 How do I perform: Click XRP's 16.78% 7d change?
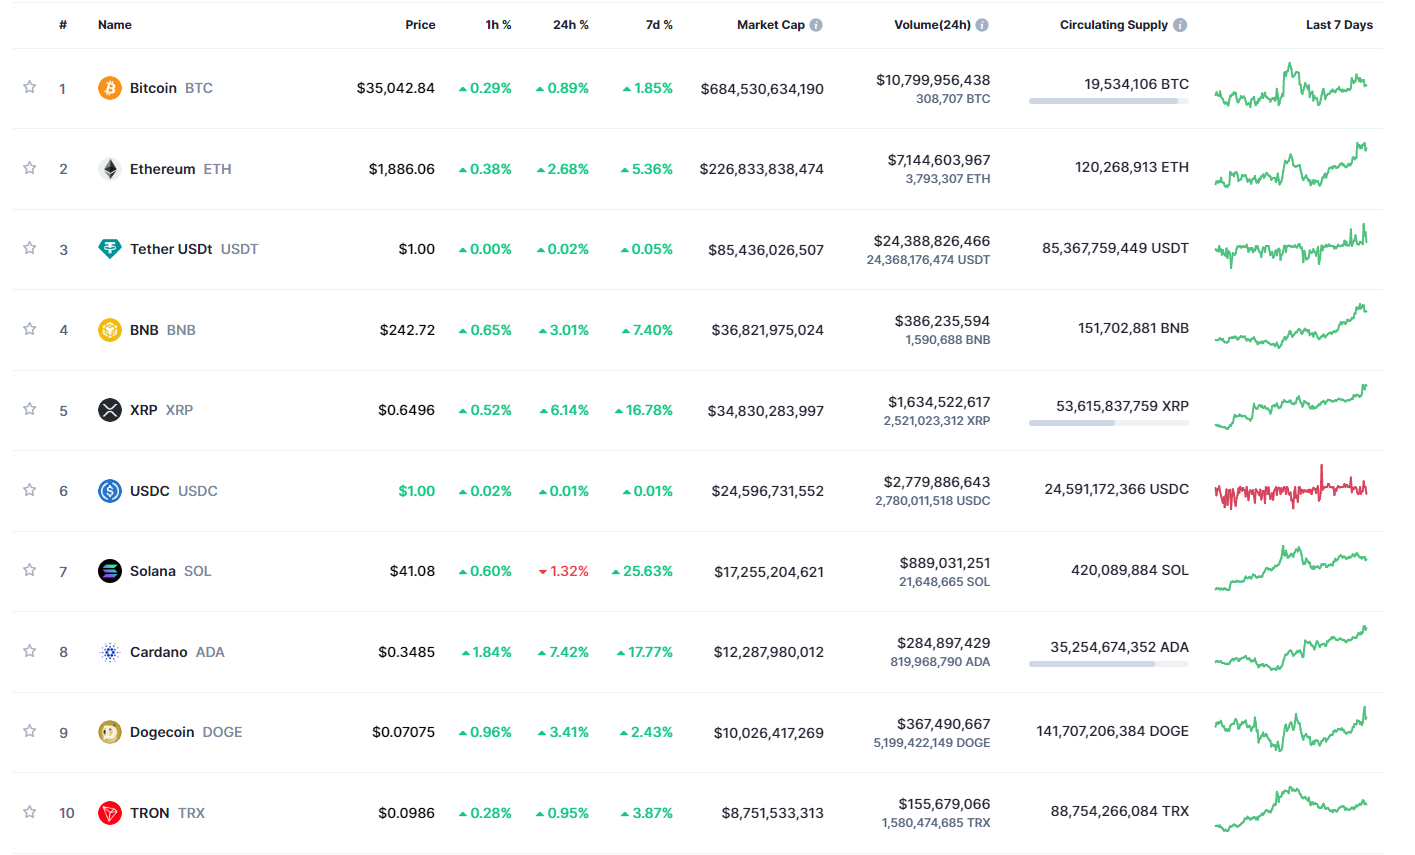pos(643,410)
